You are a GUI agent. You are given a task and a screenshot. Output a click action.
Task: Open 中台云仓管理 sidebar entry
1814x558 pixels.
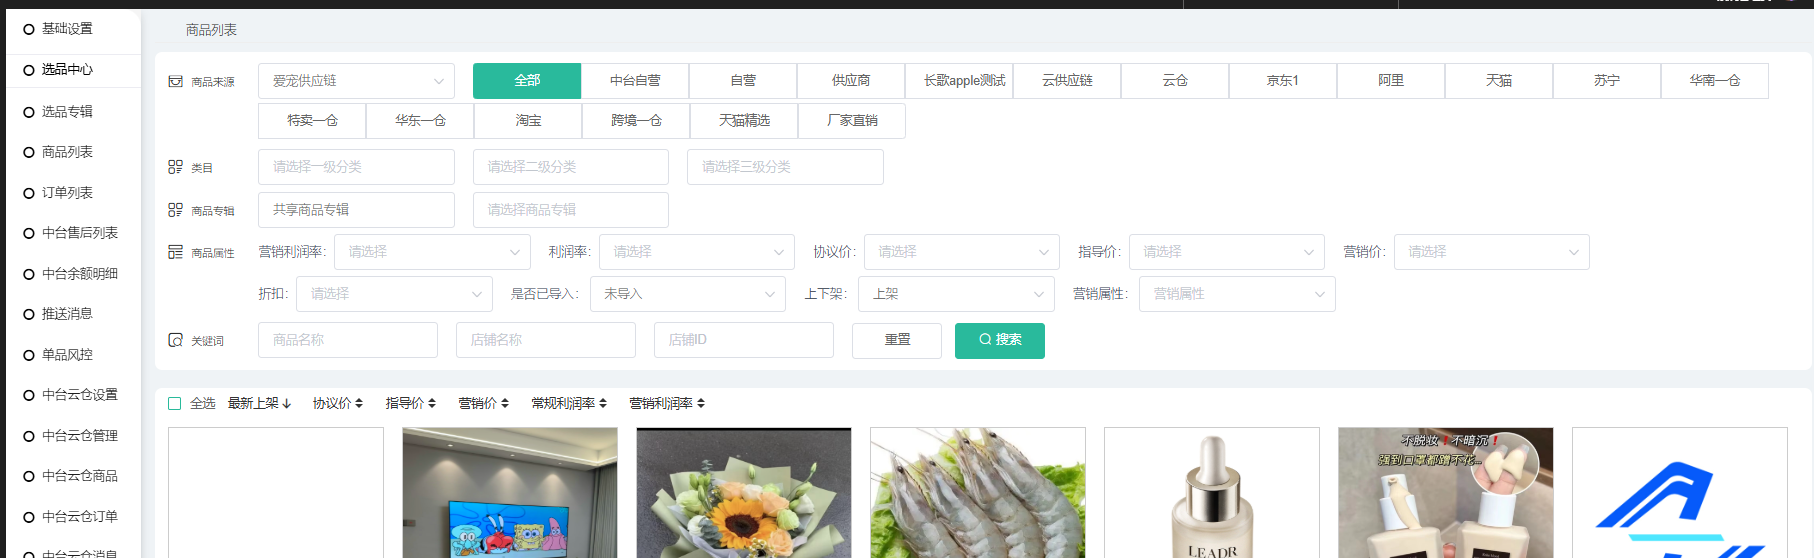pos(79,436)
